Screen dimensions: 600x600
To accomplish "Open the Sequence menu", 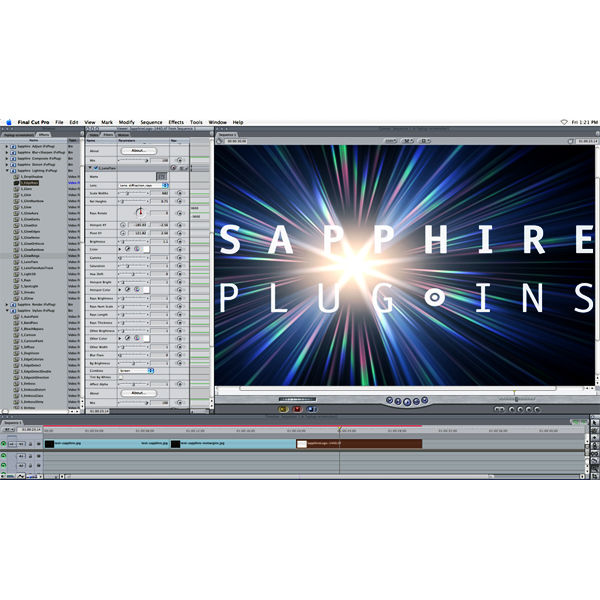I will click(151, 122).
